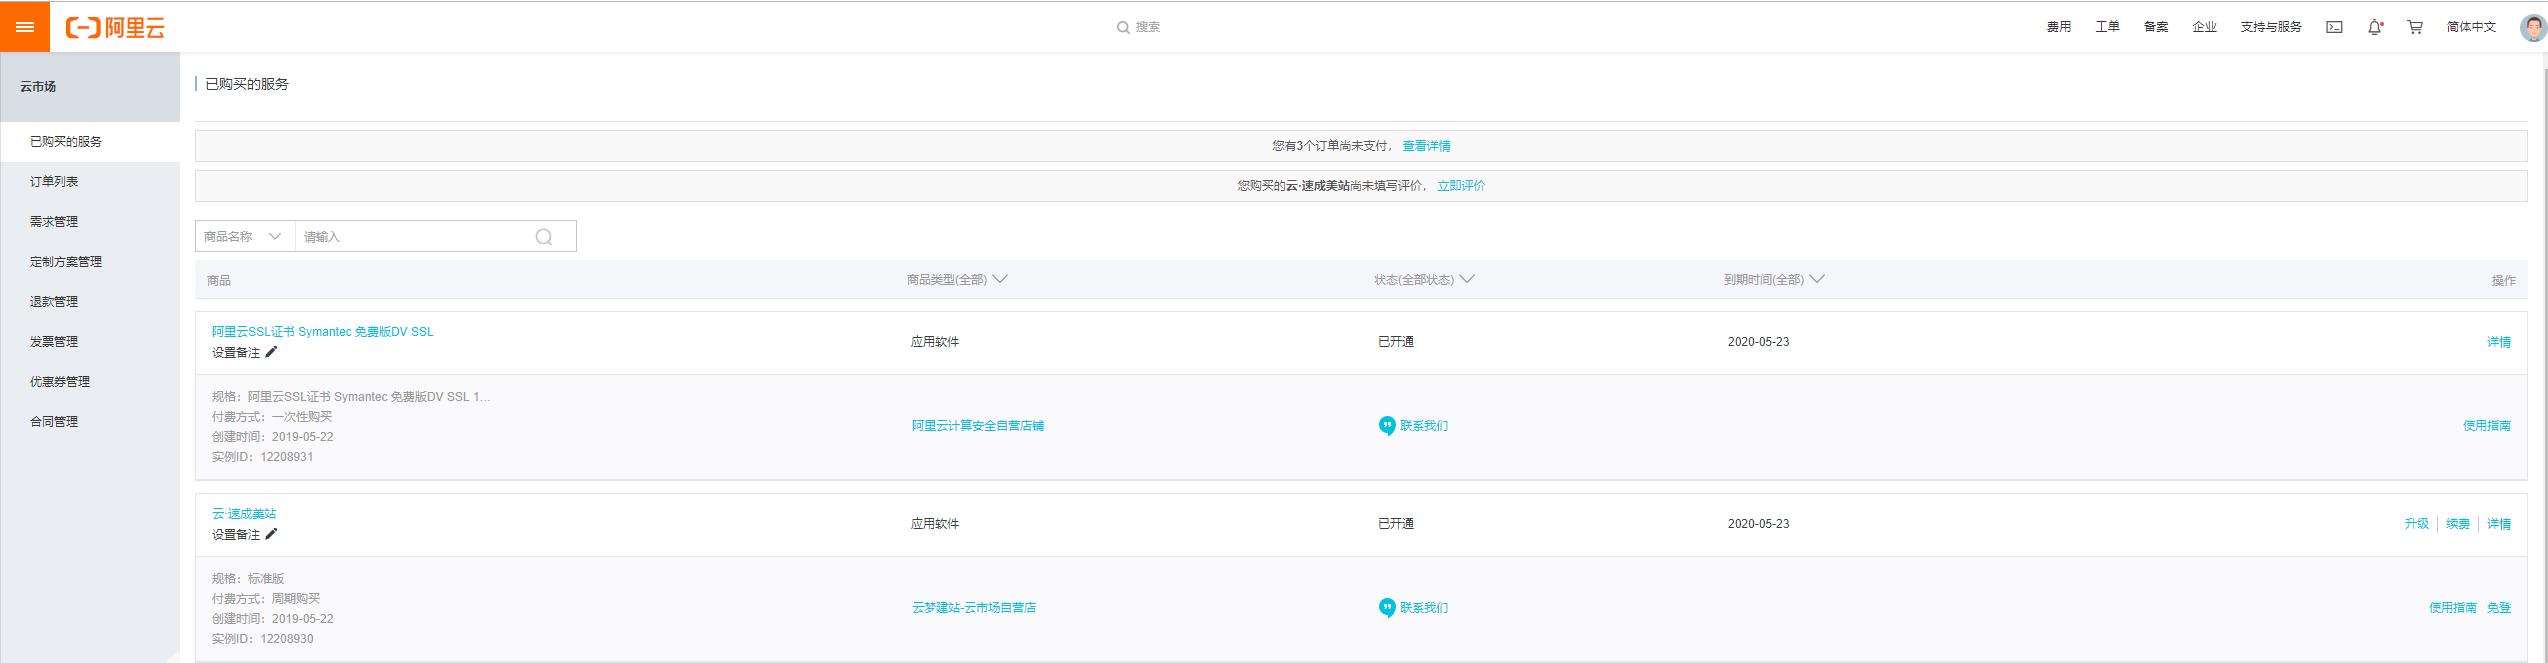Click the top search magnifier icon
The width and height of the screenshot is (2548, 663).
pos(1123,28)
